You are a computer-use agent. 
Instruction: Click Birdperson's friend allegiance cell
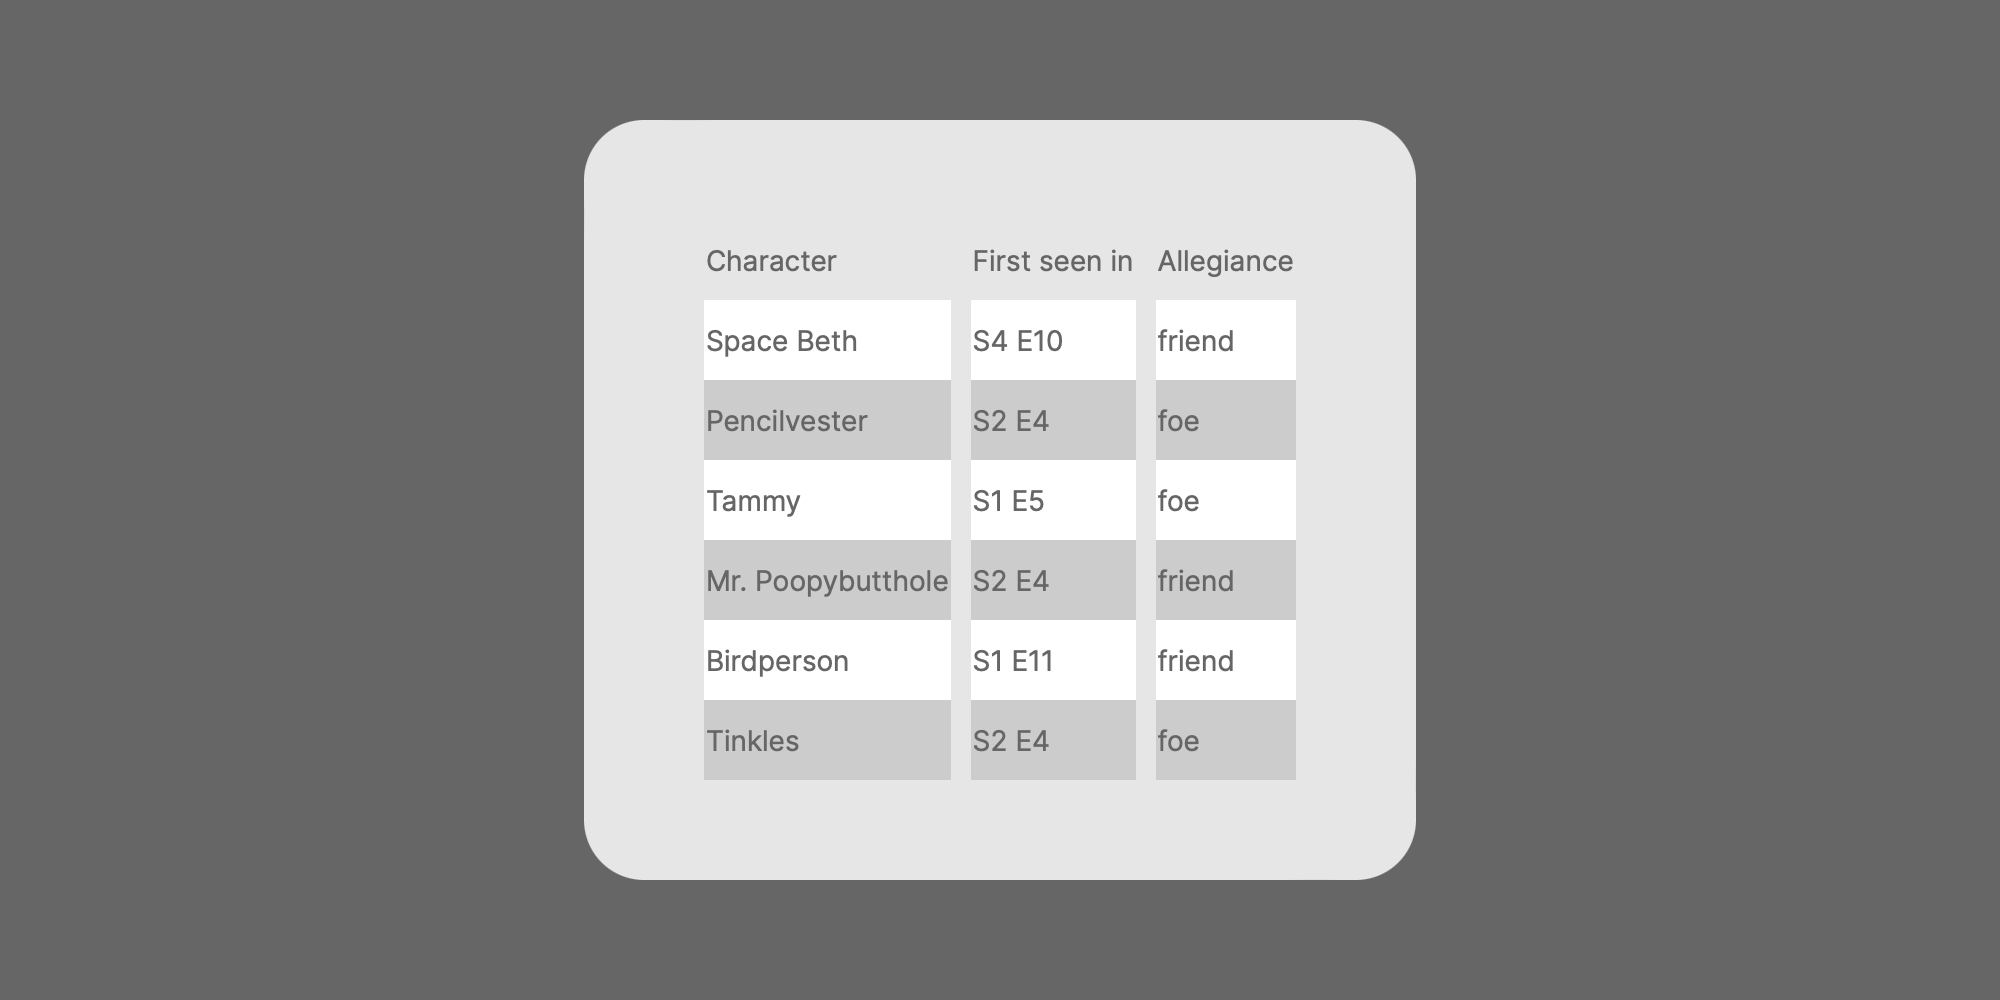1226,660
